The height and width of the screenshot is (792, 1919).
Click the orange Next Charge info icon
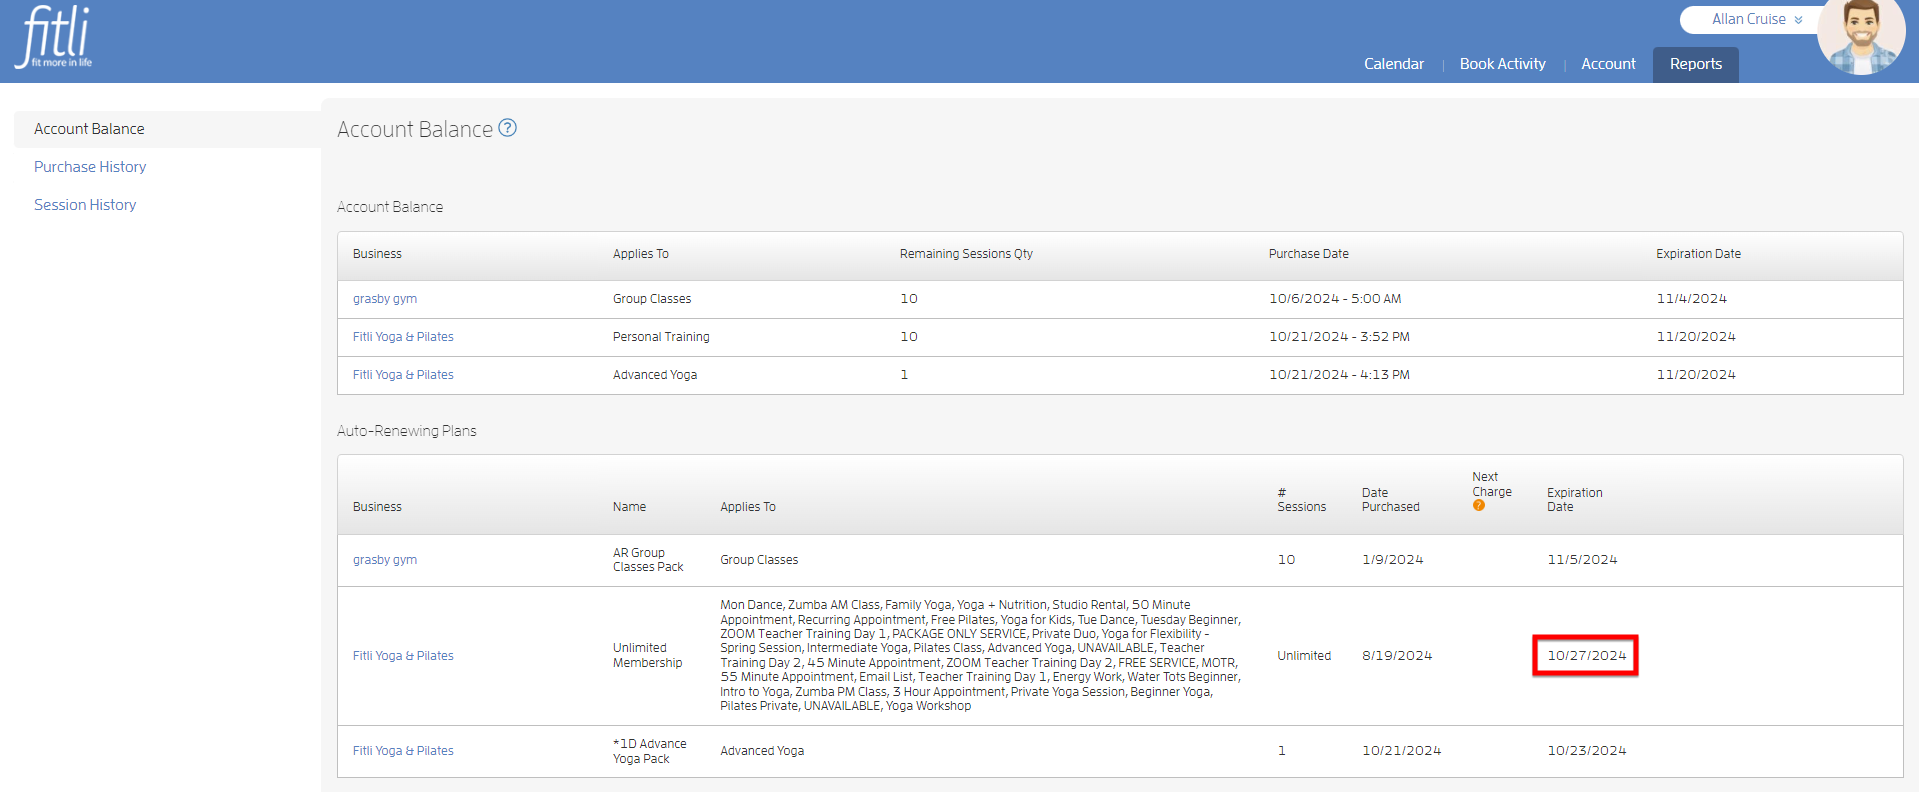(1478, 506)
